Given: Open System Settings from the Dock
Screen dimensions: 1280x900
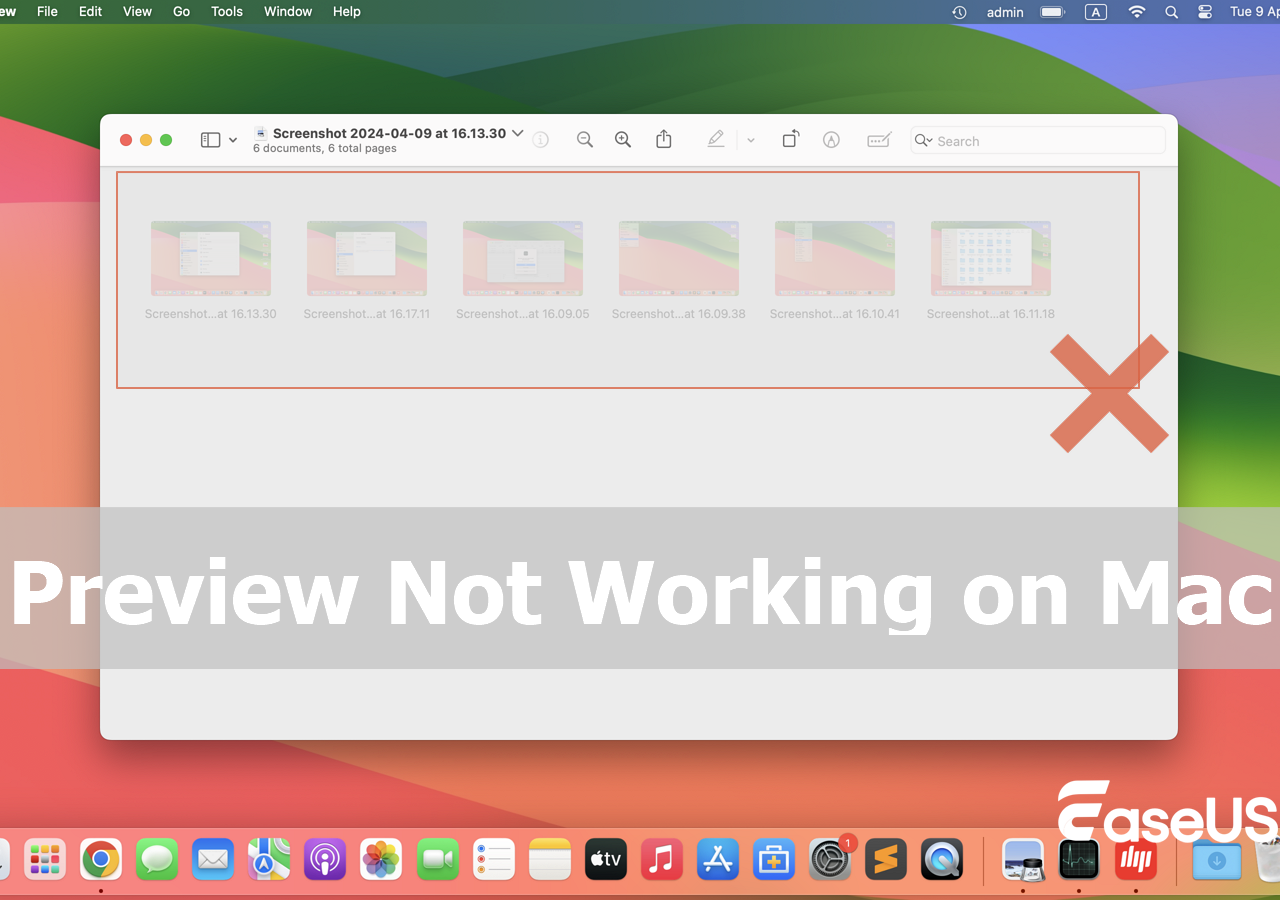Looking at the screenshot, I should [x=829, y=859].
